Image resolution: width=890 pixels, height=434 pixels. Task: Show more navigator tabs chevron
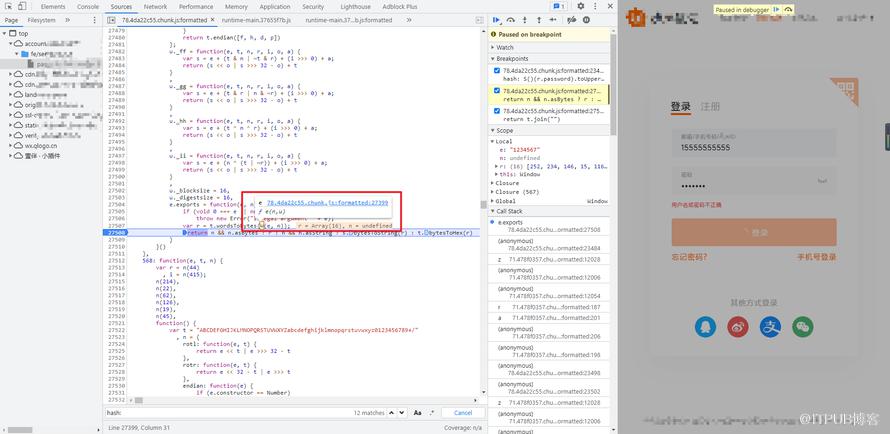(68, 20)
